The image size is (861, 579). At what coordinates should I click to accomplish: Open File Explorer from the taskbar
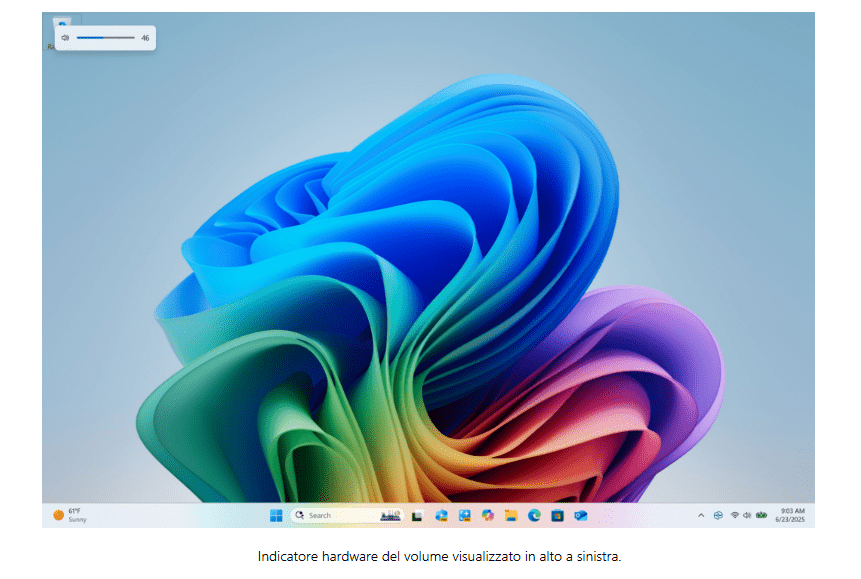coord(511,515)
